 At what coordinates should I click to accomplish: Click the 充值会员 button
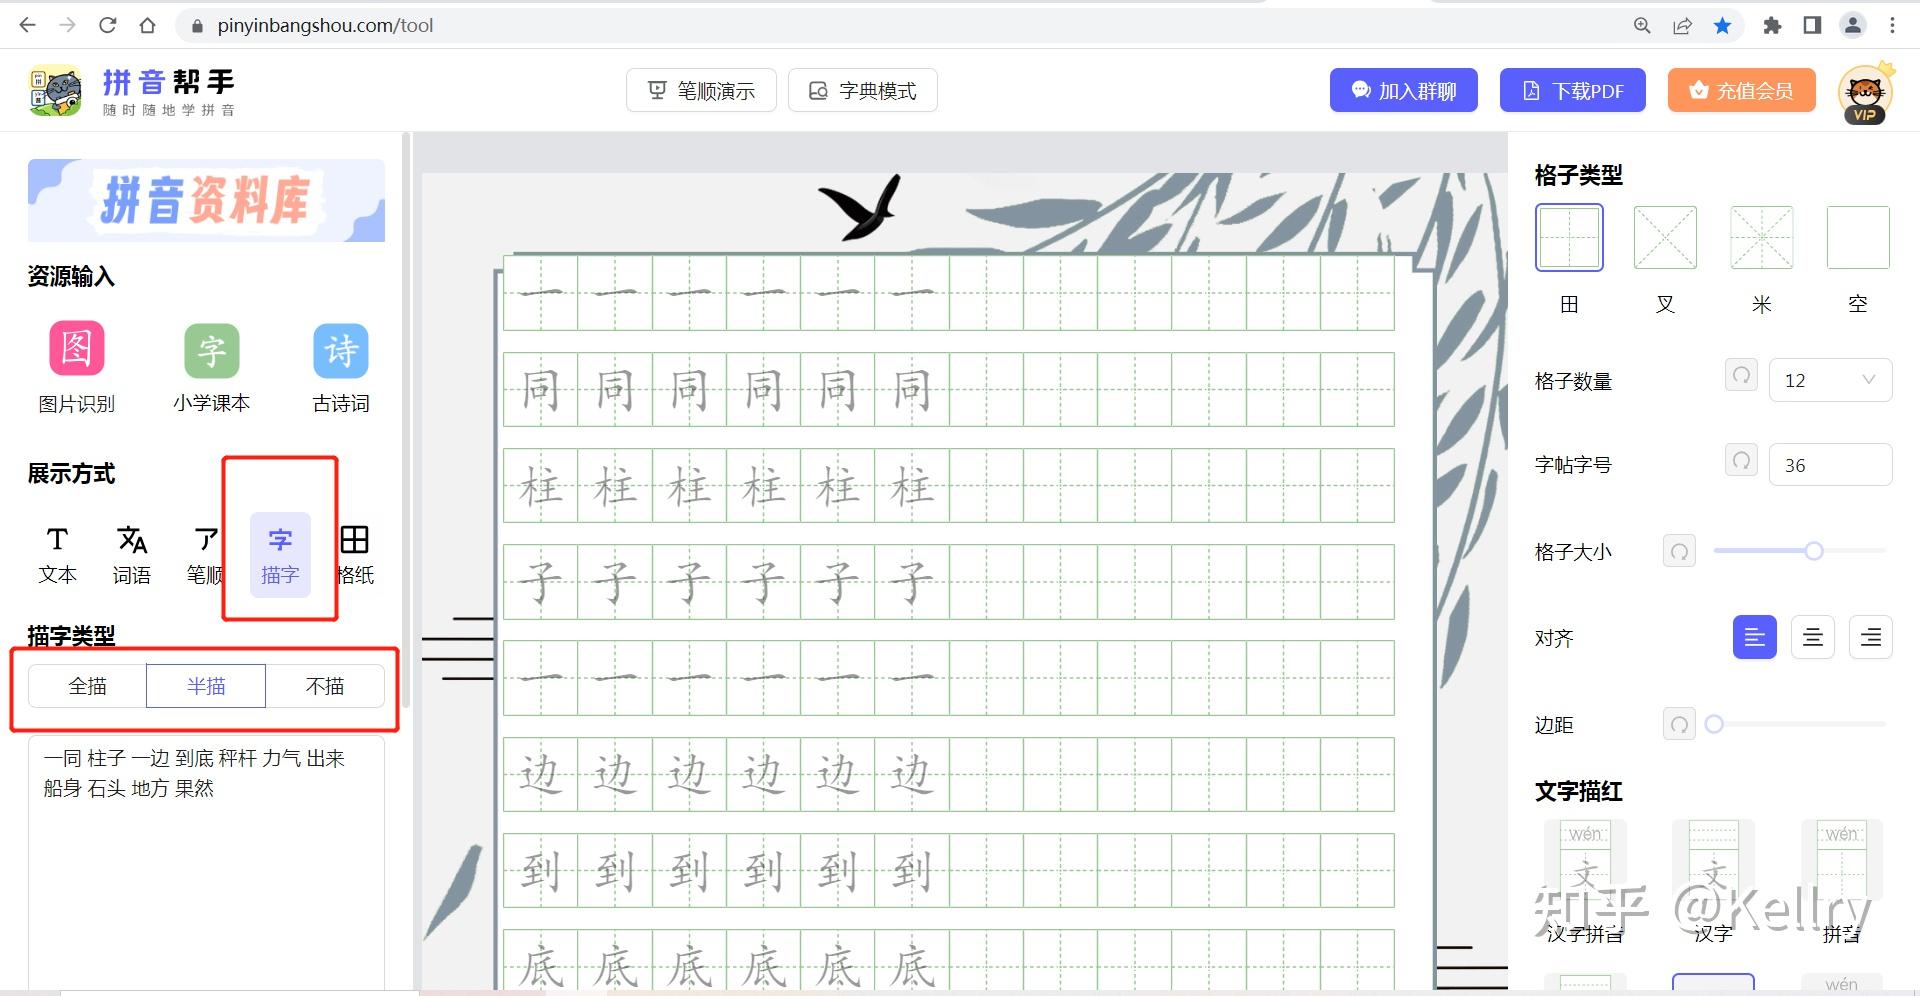click(x=1742, y=91)
